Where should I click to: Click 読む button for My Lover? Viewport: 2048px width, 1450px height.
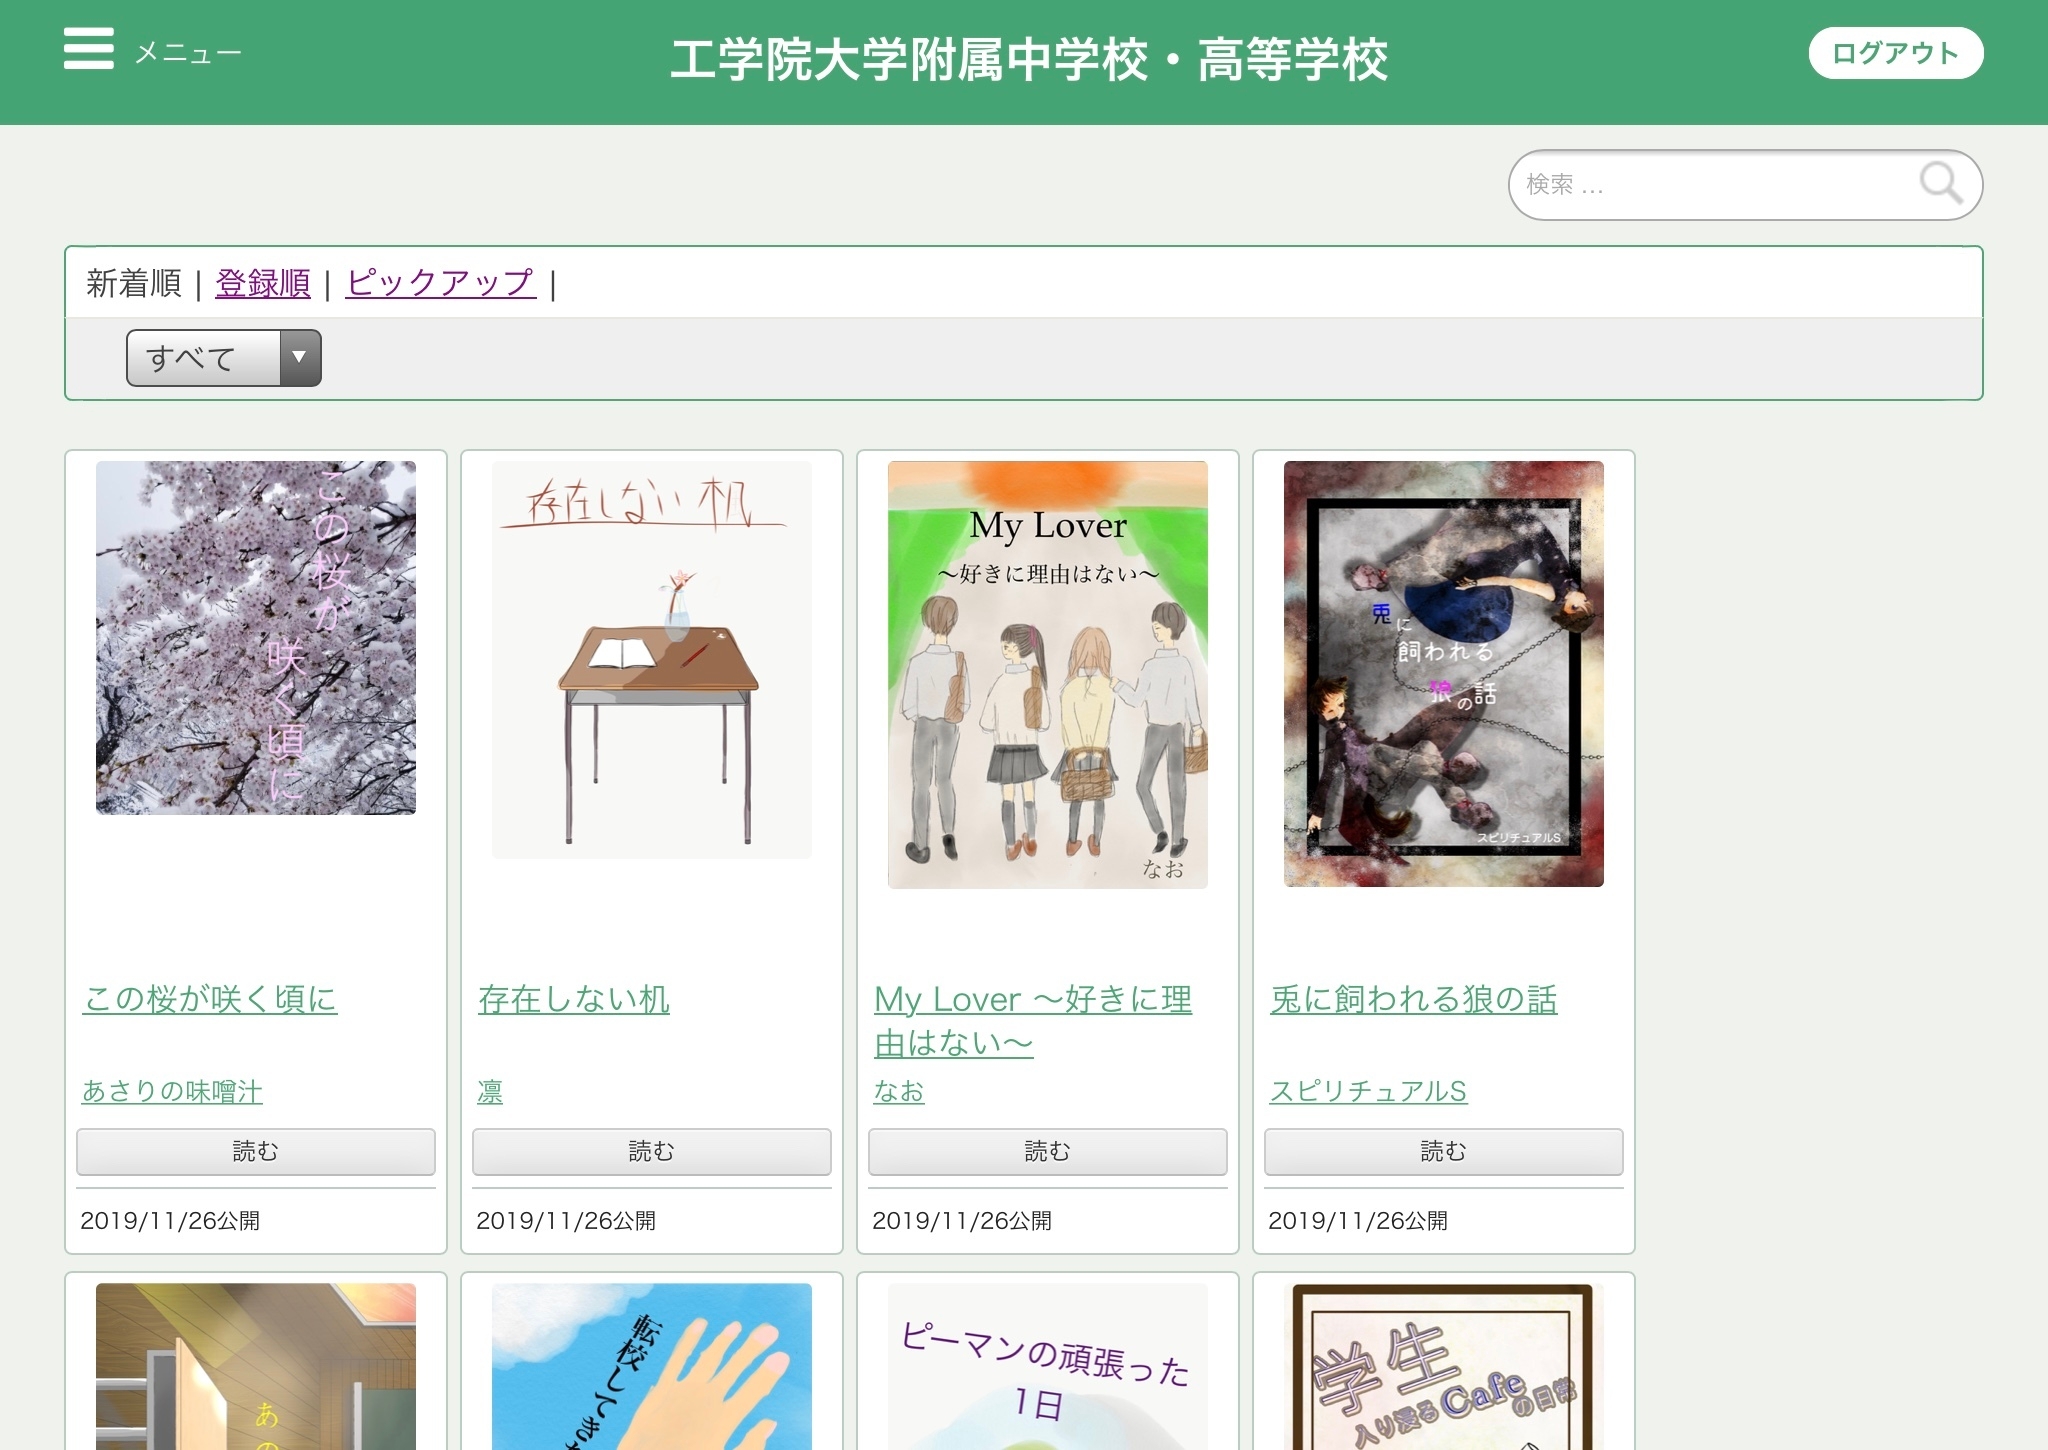coord(1047,1151)
